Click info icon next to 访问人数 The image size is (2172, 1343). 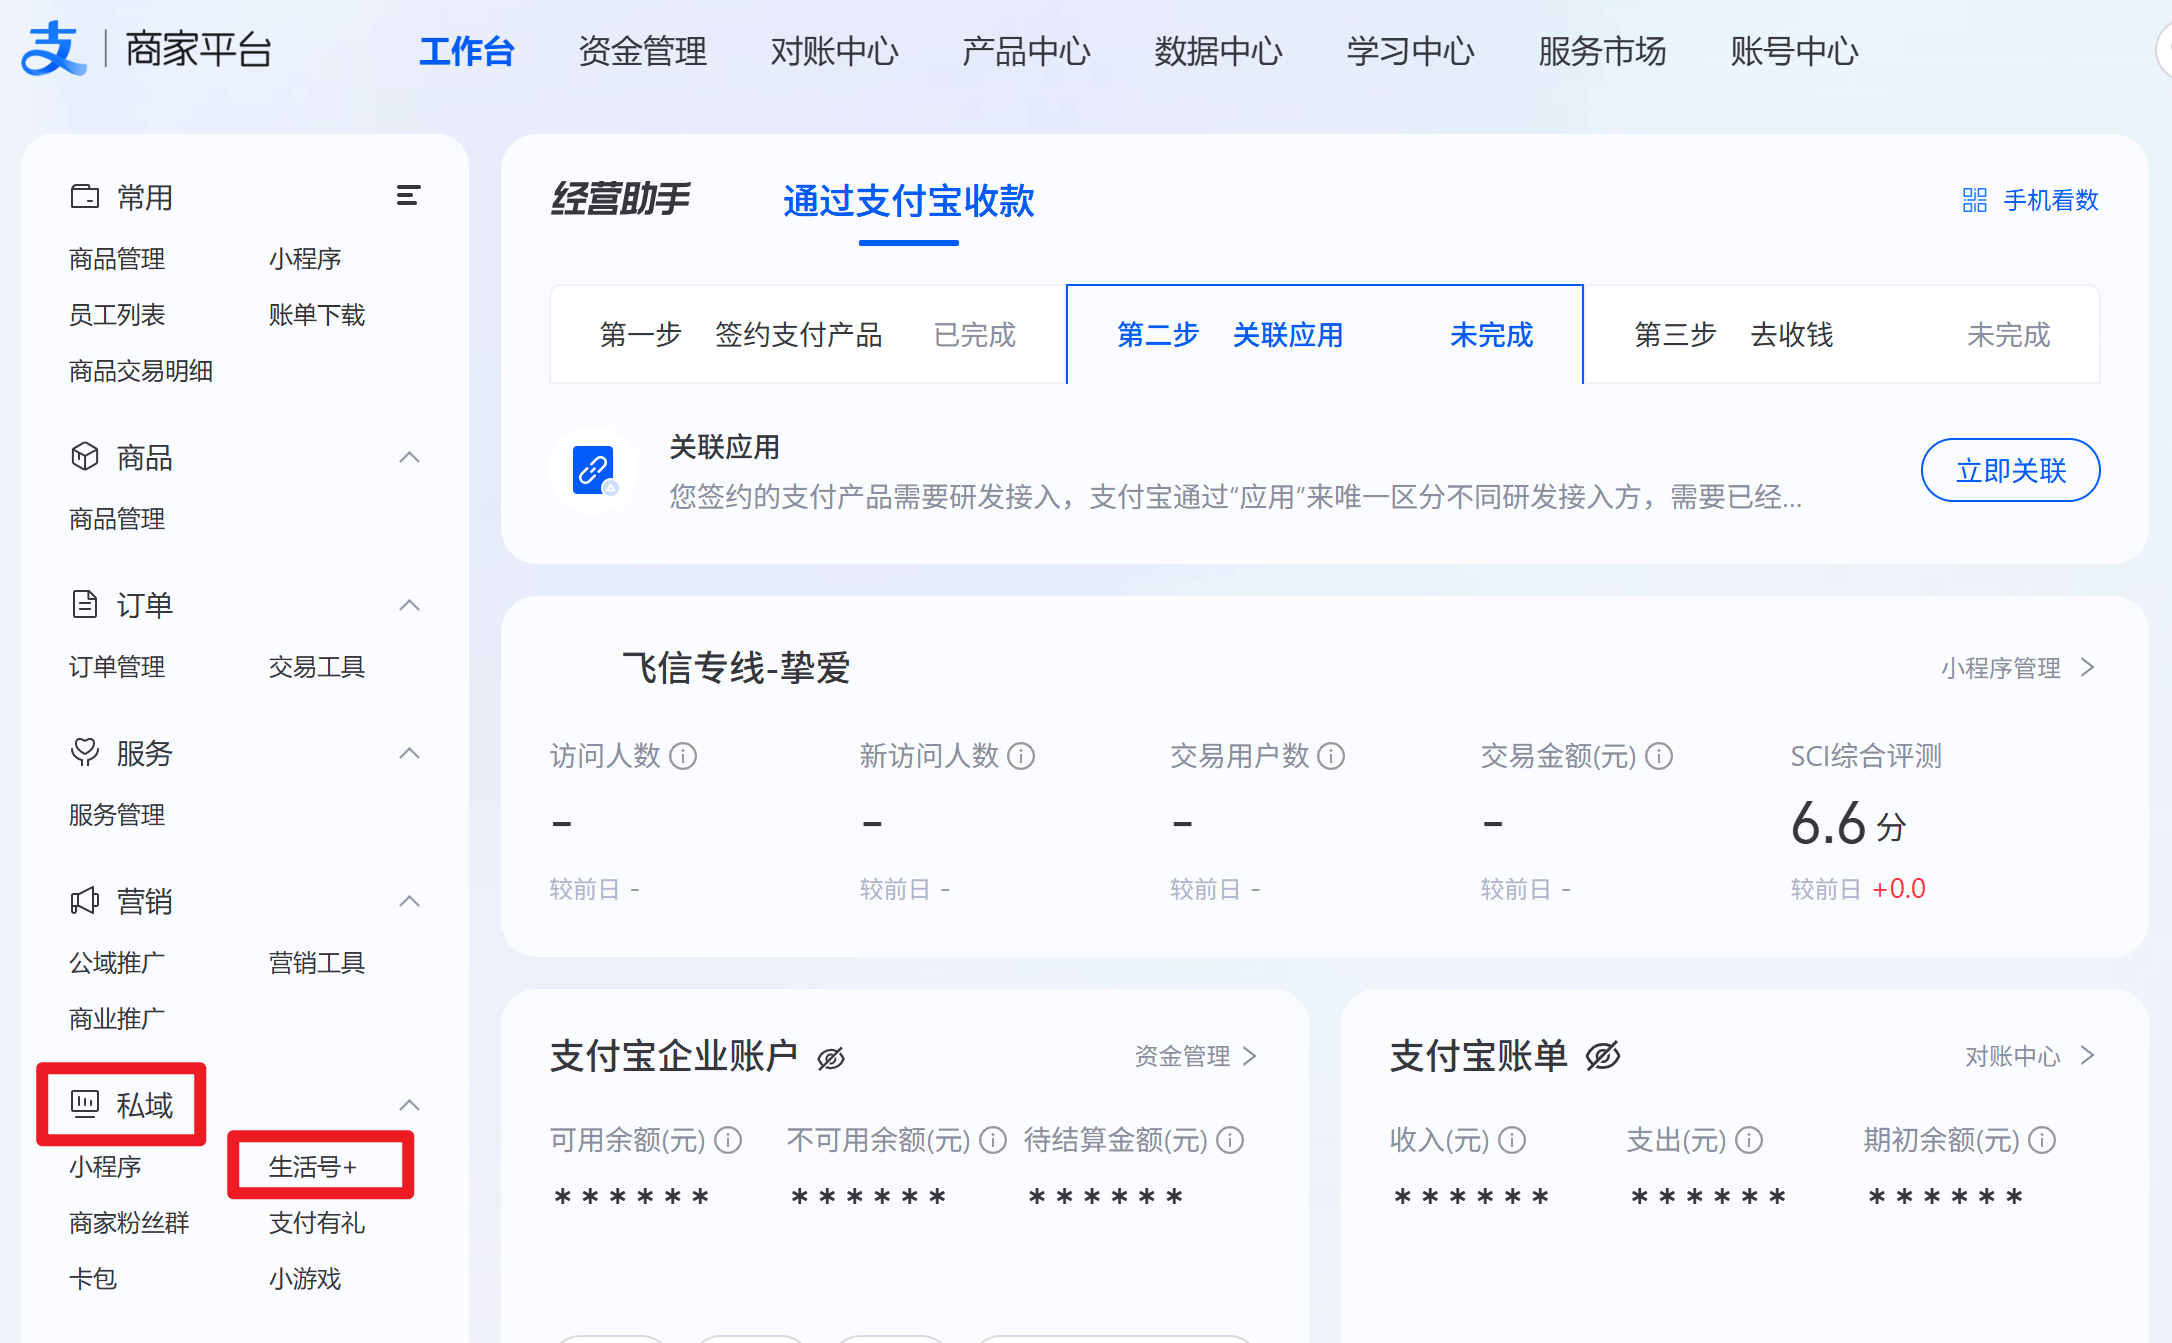coord(683,756)
